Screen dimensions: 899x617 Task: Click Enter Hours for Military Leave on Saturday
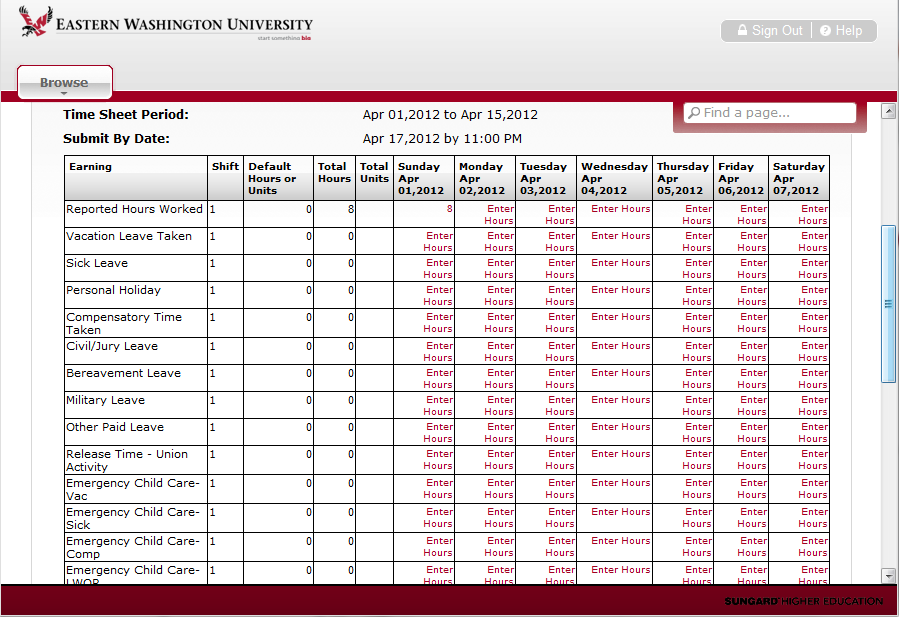(x=813, y=405)
